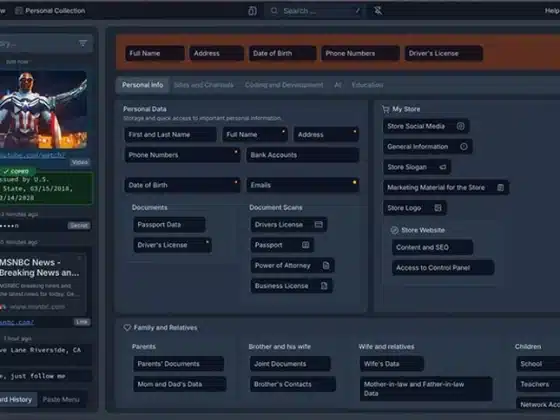
Task: Switch to the Paste Menu tab
Action: pos(61,399)
